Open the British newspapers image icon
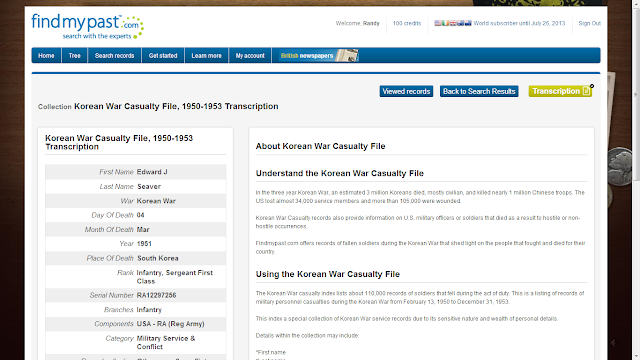Image resolution: width=640 pixels, height=360 pixels. (347, 55)
